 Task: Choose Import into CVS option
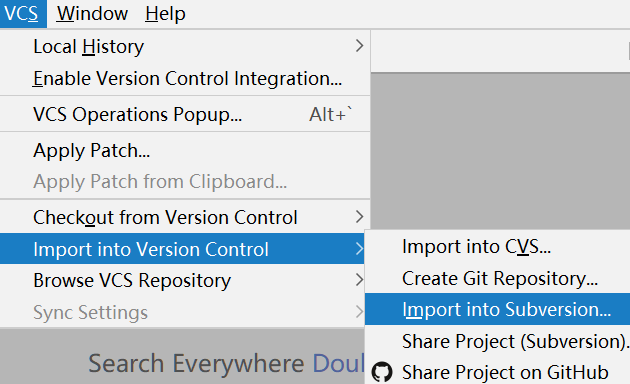[497, 246]
